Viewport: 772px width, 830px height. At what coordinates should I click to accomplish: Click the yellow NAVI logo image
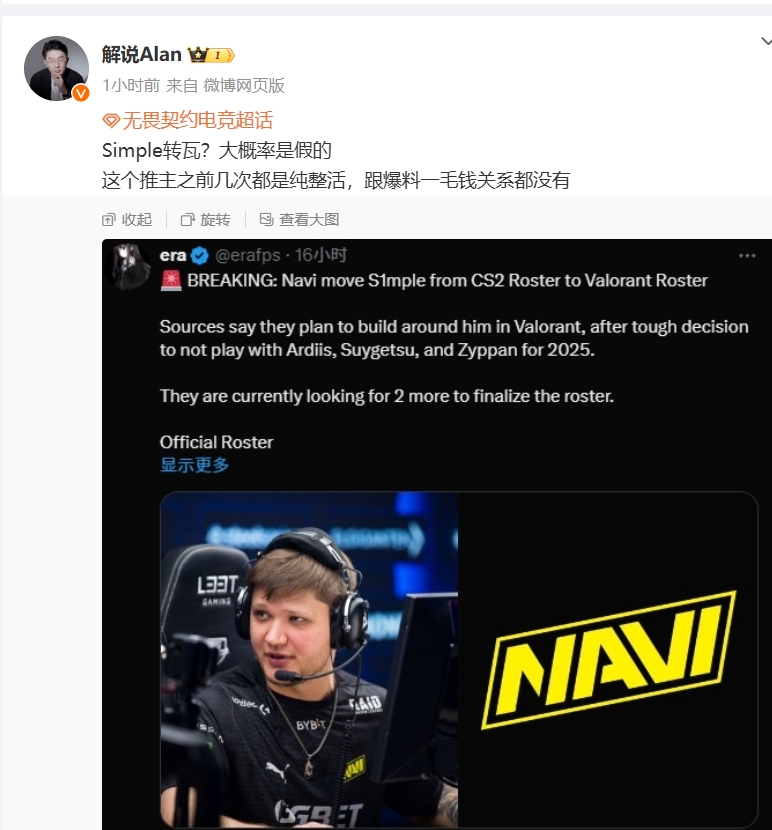[x=609, y=660]
